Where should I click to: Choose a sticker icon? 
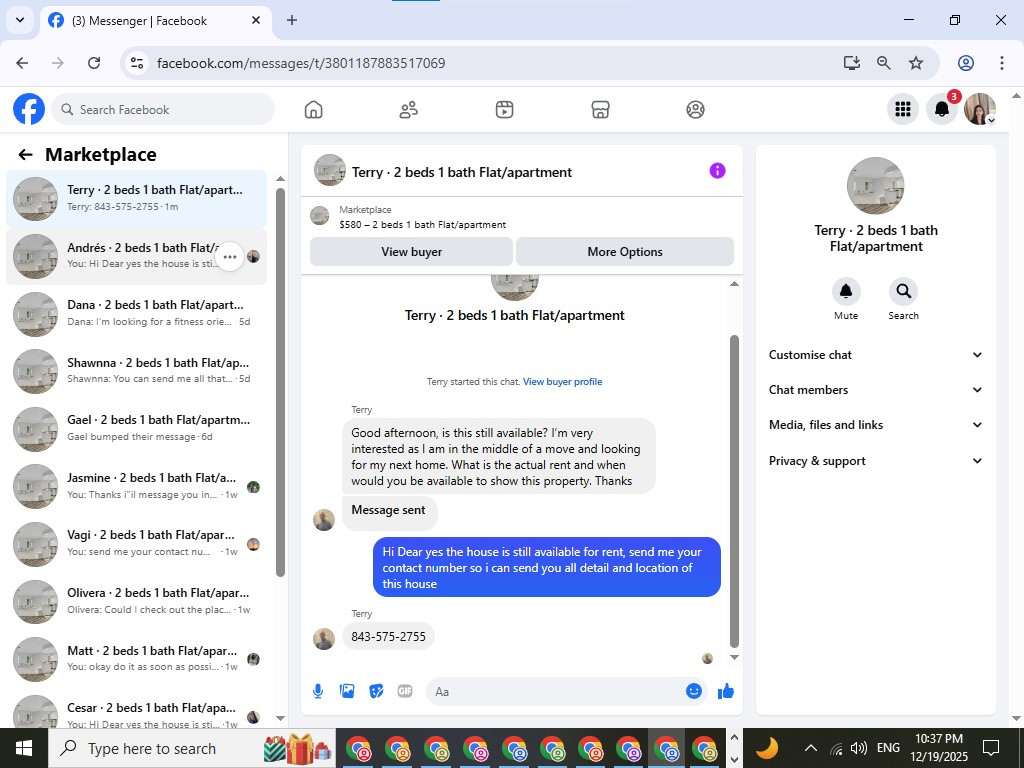pyautogui.click(x=376, y=691)
